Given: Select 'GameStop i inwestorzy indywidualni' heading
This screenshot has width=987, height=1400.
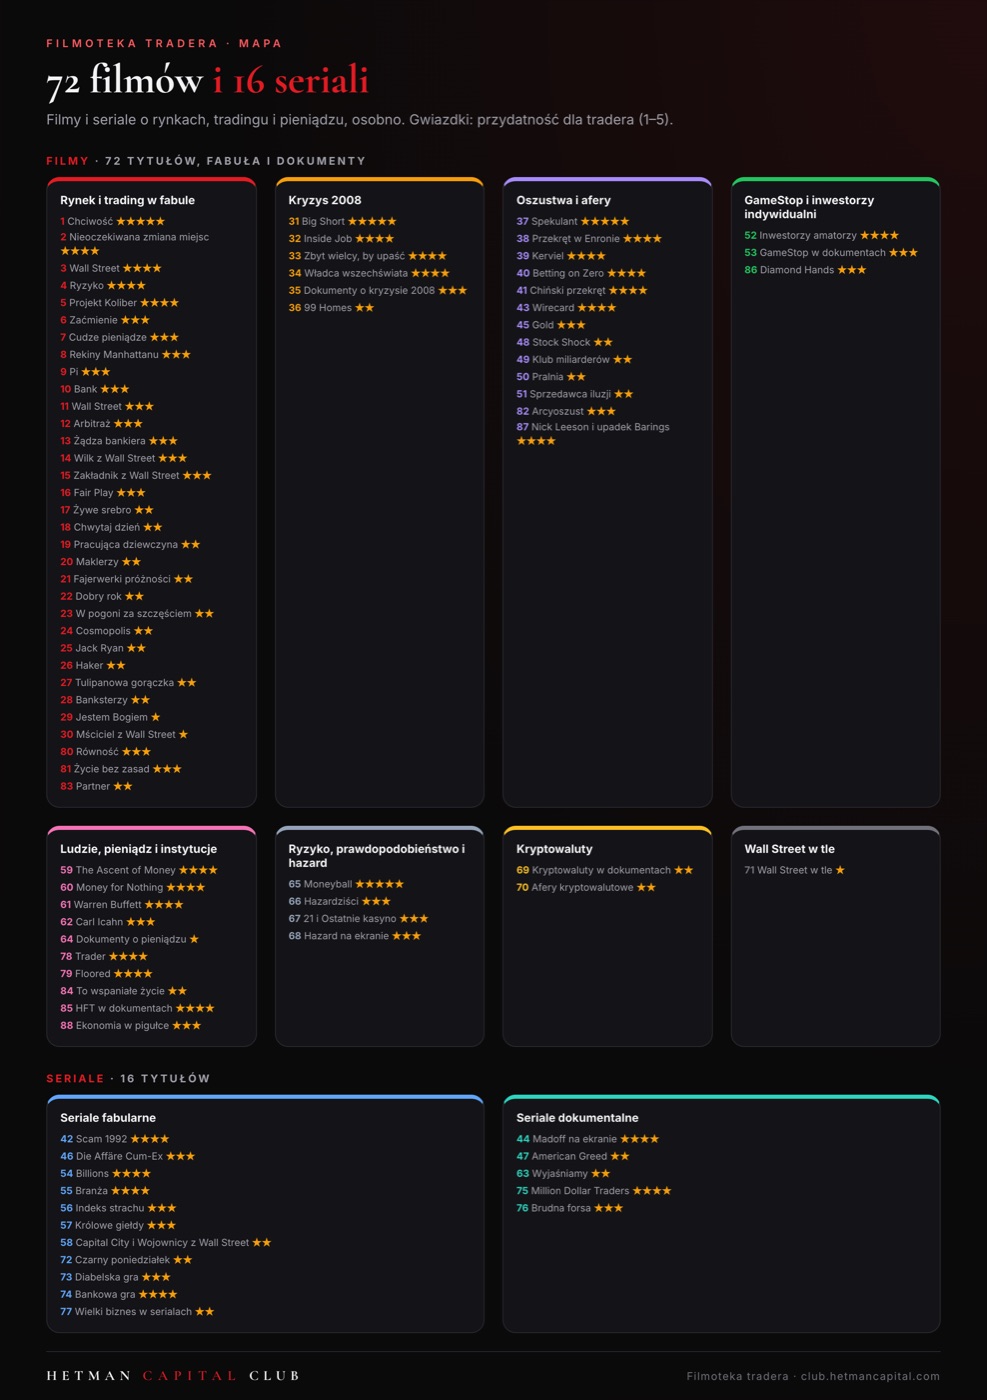Looking at the screenshot, I should tap(809, 207).
